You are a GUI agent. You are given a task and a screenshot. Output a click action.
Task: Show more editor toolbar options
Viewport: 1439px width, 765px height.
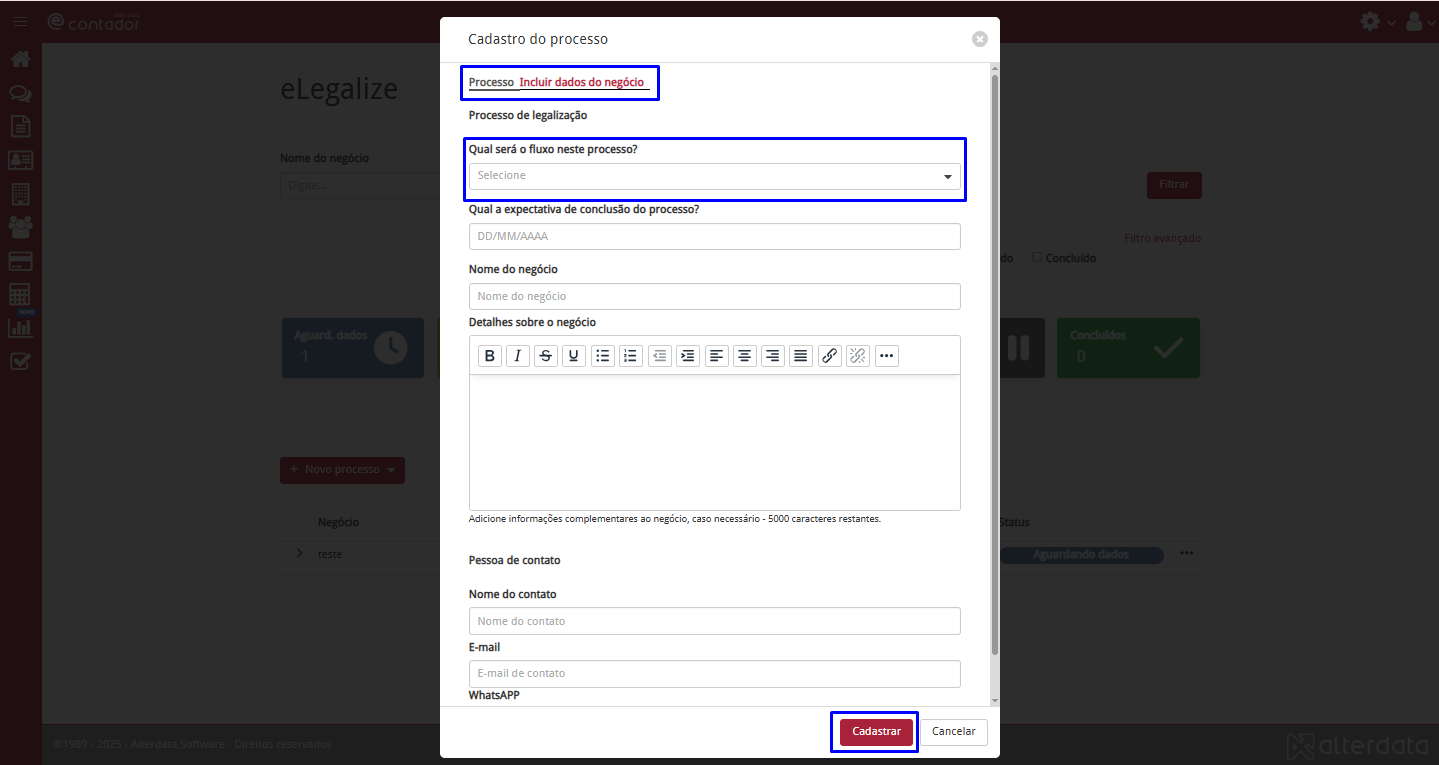(887, 355)
